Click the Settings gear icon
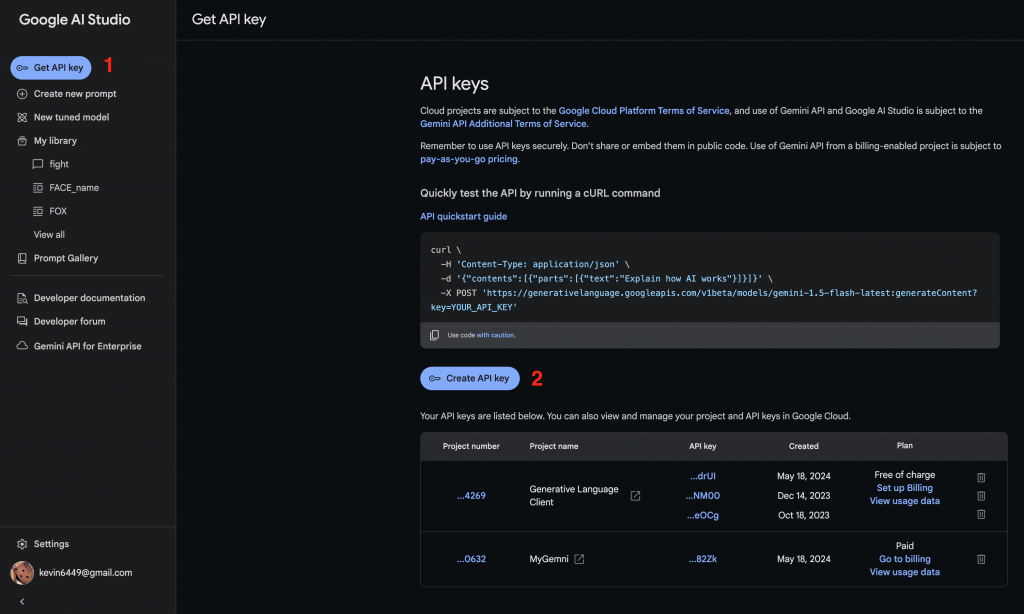This screenshot has width=1024, height=614. [x=22, y=544]
